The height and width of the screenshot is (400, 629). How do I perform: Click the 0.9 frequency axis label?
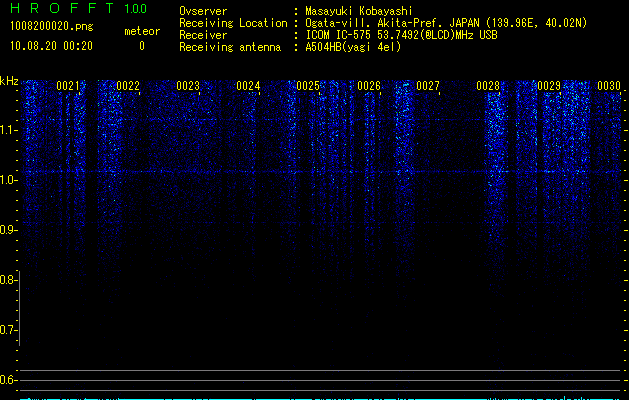8,230
